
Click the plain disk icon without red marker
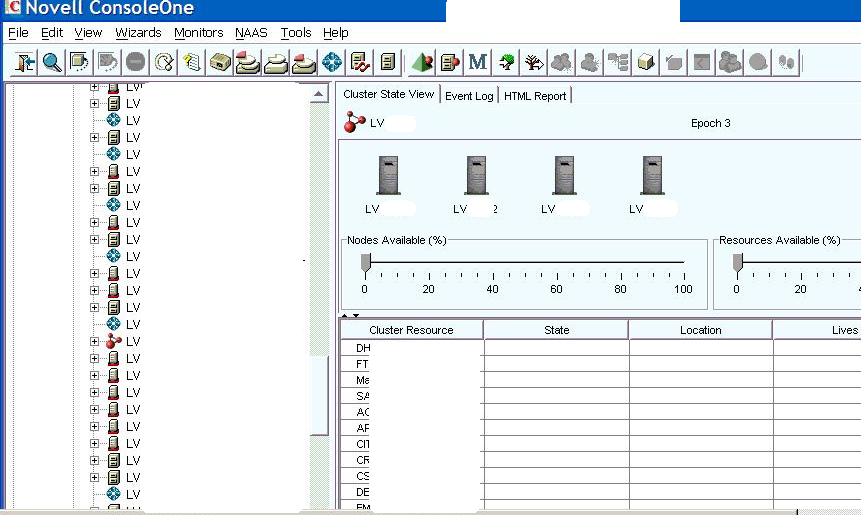click(x=276, y=62)
